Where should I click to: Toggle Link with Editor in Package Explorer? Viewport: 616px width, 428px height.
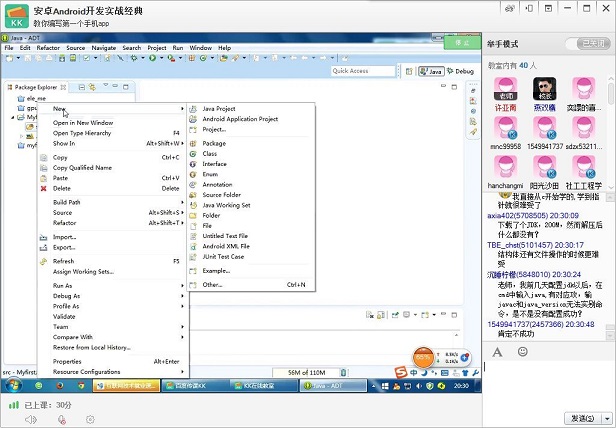[92, 87]
